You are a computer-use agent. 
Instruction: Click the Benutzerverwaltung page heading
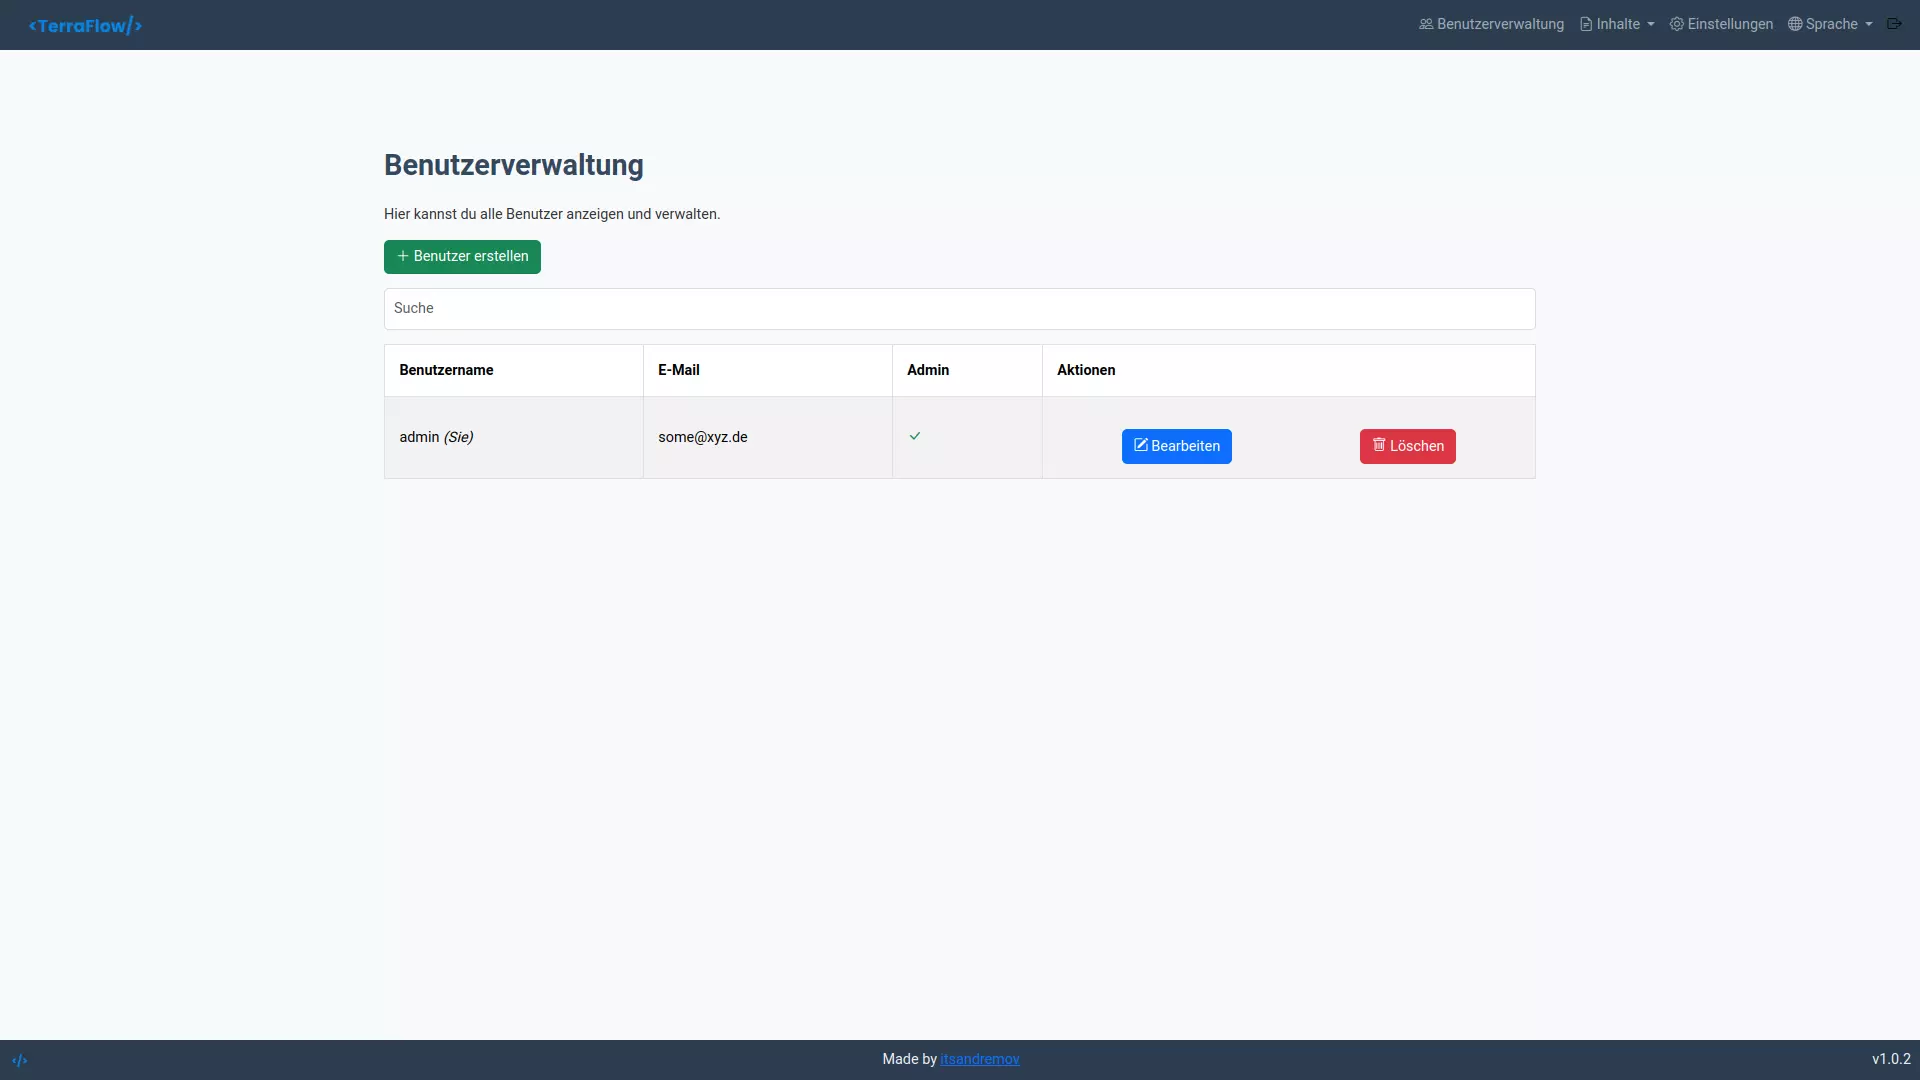(x=514, y=165)
